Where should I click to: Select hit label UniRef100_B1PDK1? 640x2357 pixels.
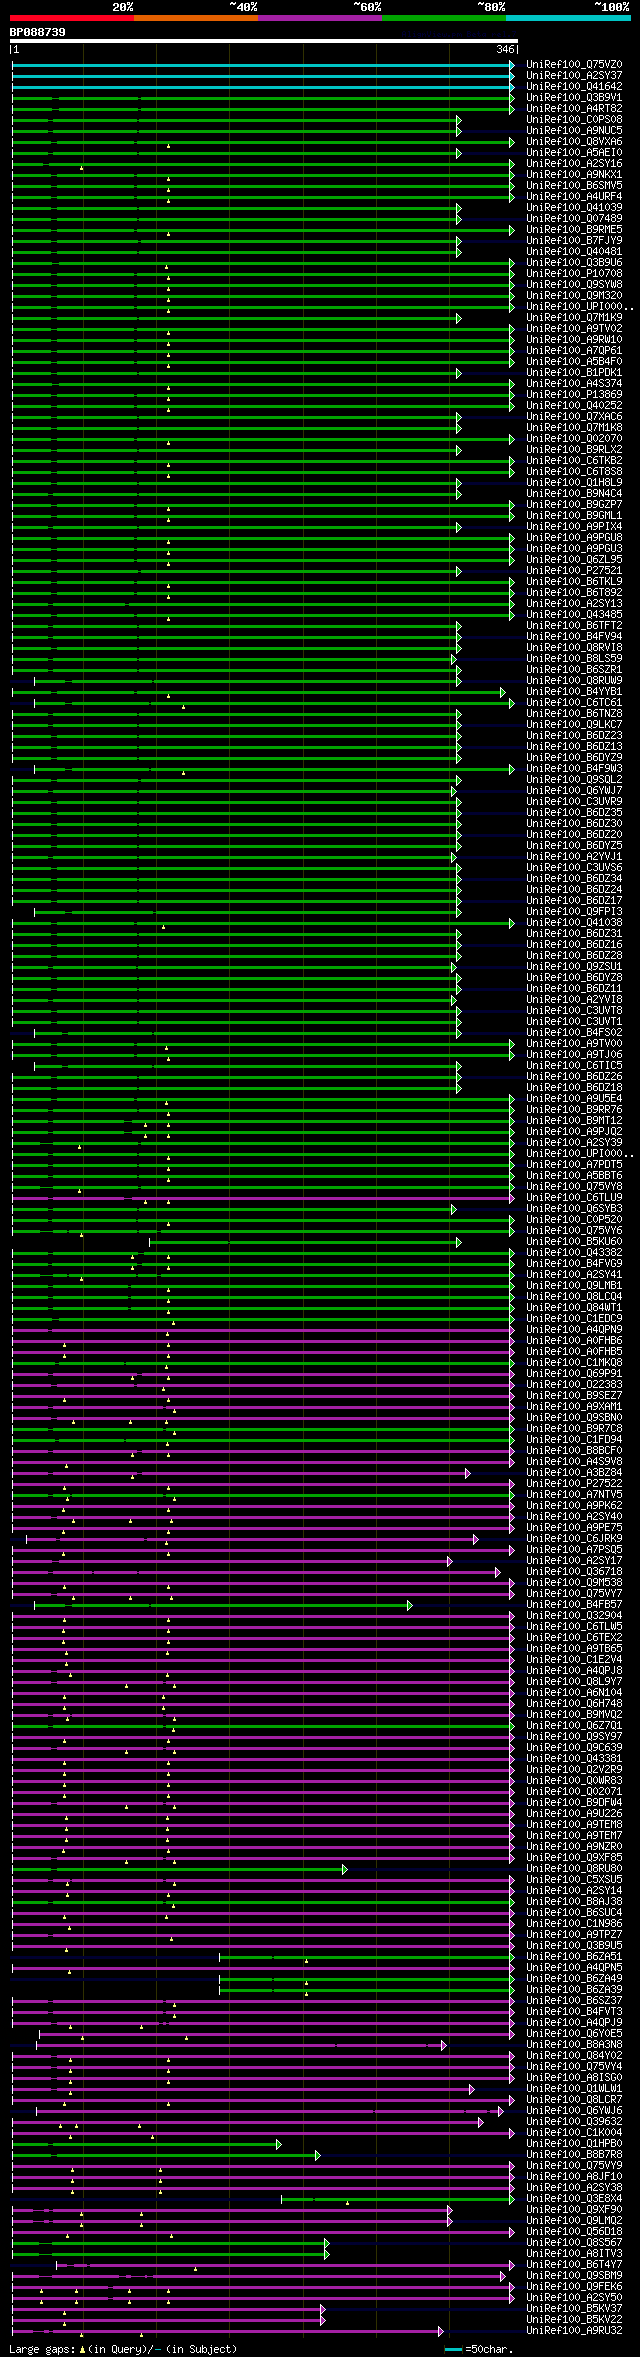[574, 373]
